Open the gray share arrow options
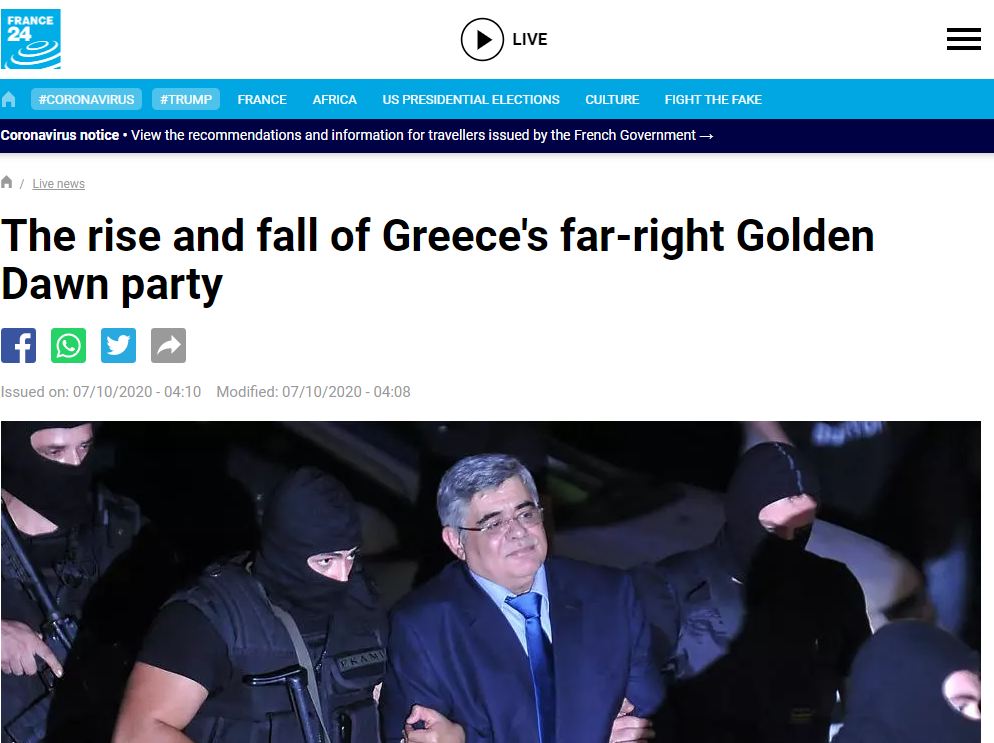994x743 pixels. pyautogui.click(x=169, y=346)
